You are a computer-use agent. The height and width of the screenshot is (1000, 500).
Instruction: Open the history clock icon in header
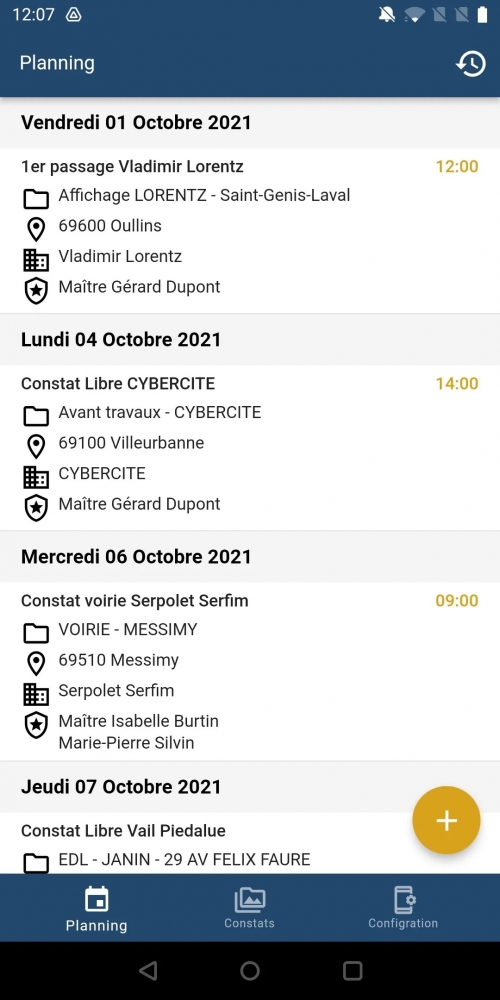click(x=471, y=64)
